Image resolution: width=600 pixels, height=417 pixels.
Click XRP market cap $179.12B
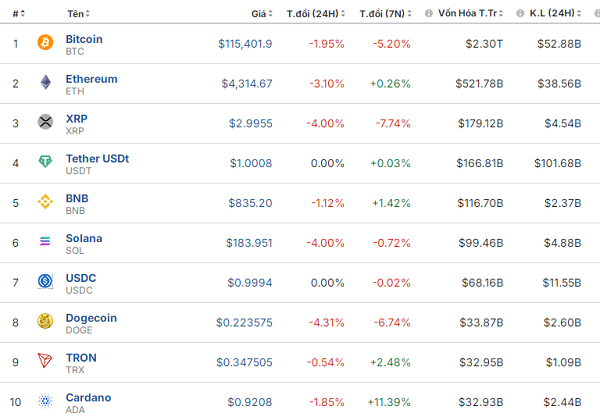(x=481, y=124)
